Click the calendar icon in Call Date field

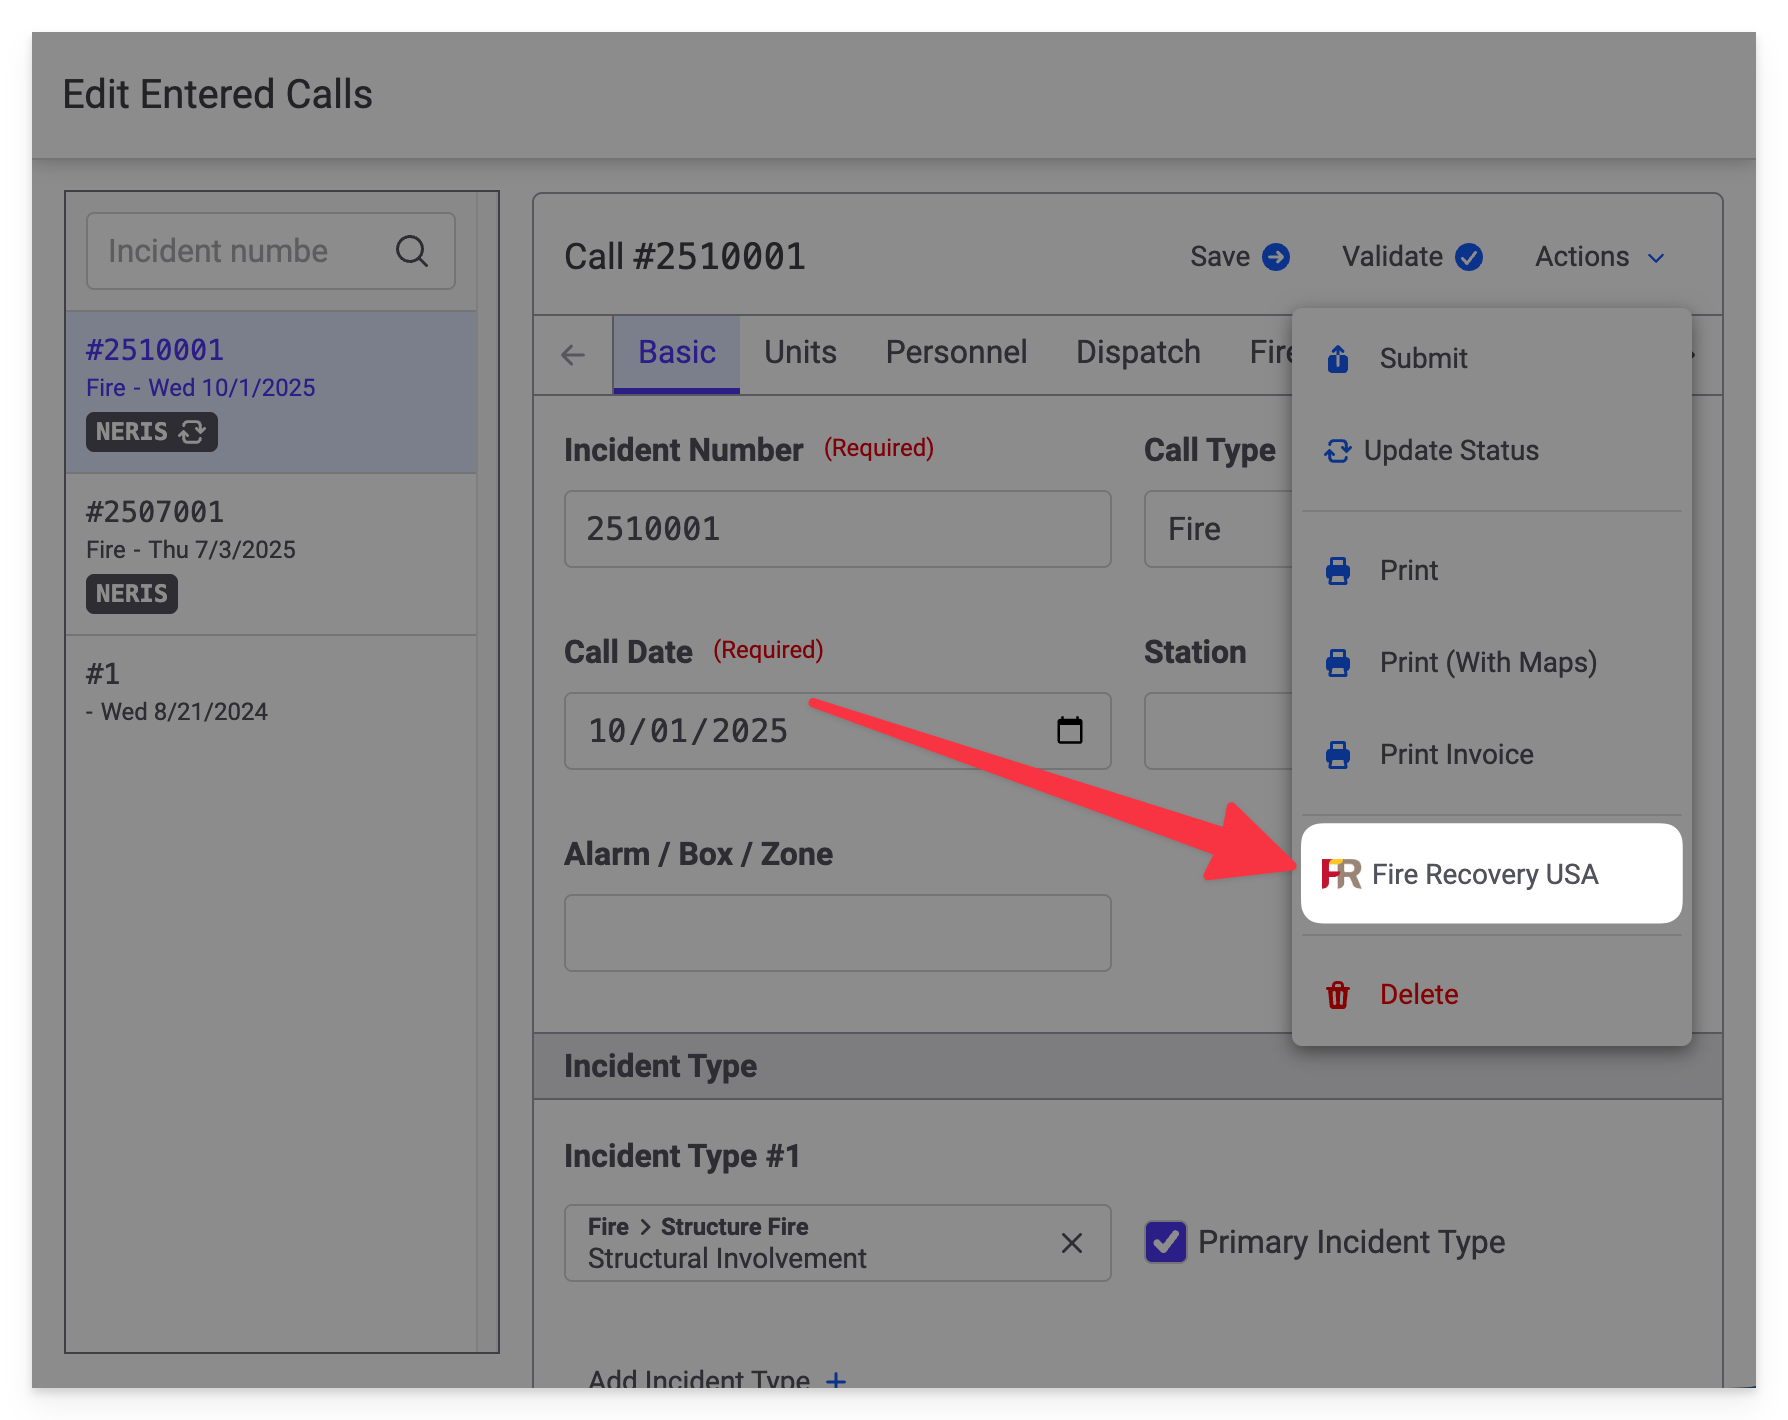(1069, 731)
